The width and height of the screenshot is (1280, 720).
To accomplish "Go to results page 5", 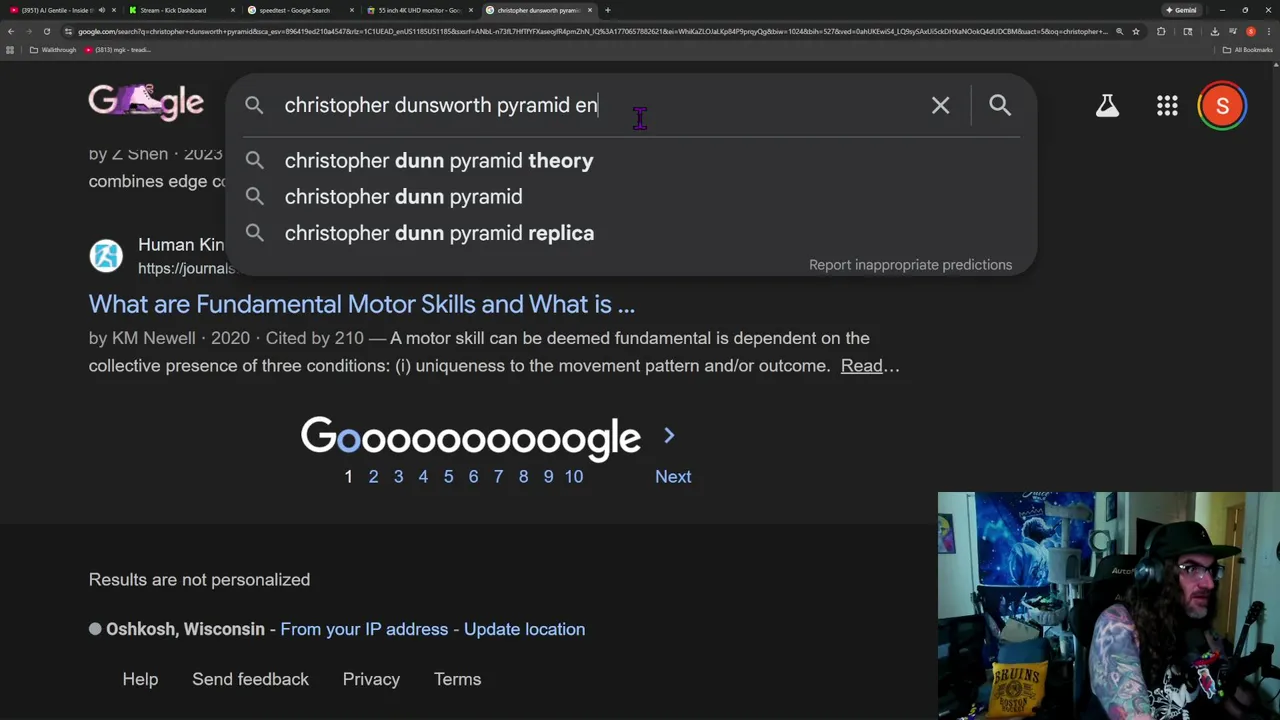I will 448,477.
